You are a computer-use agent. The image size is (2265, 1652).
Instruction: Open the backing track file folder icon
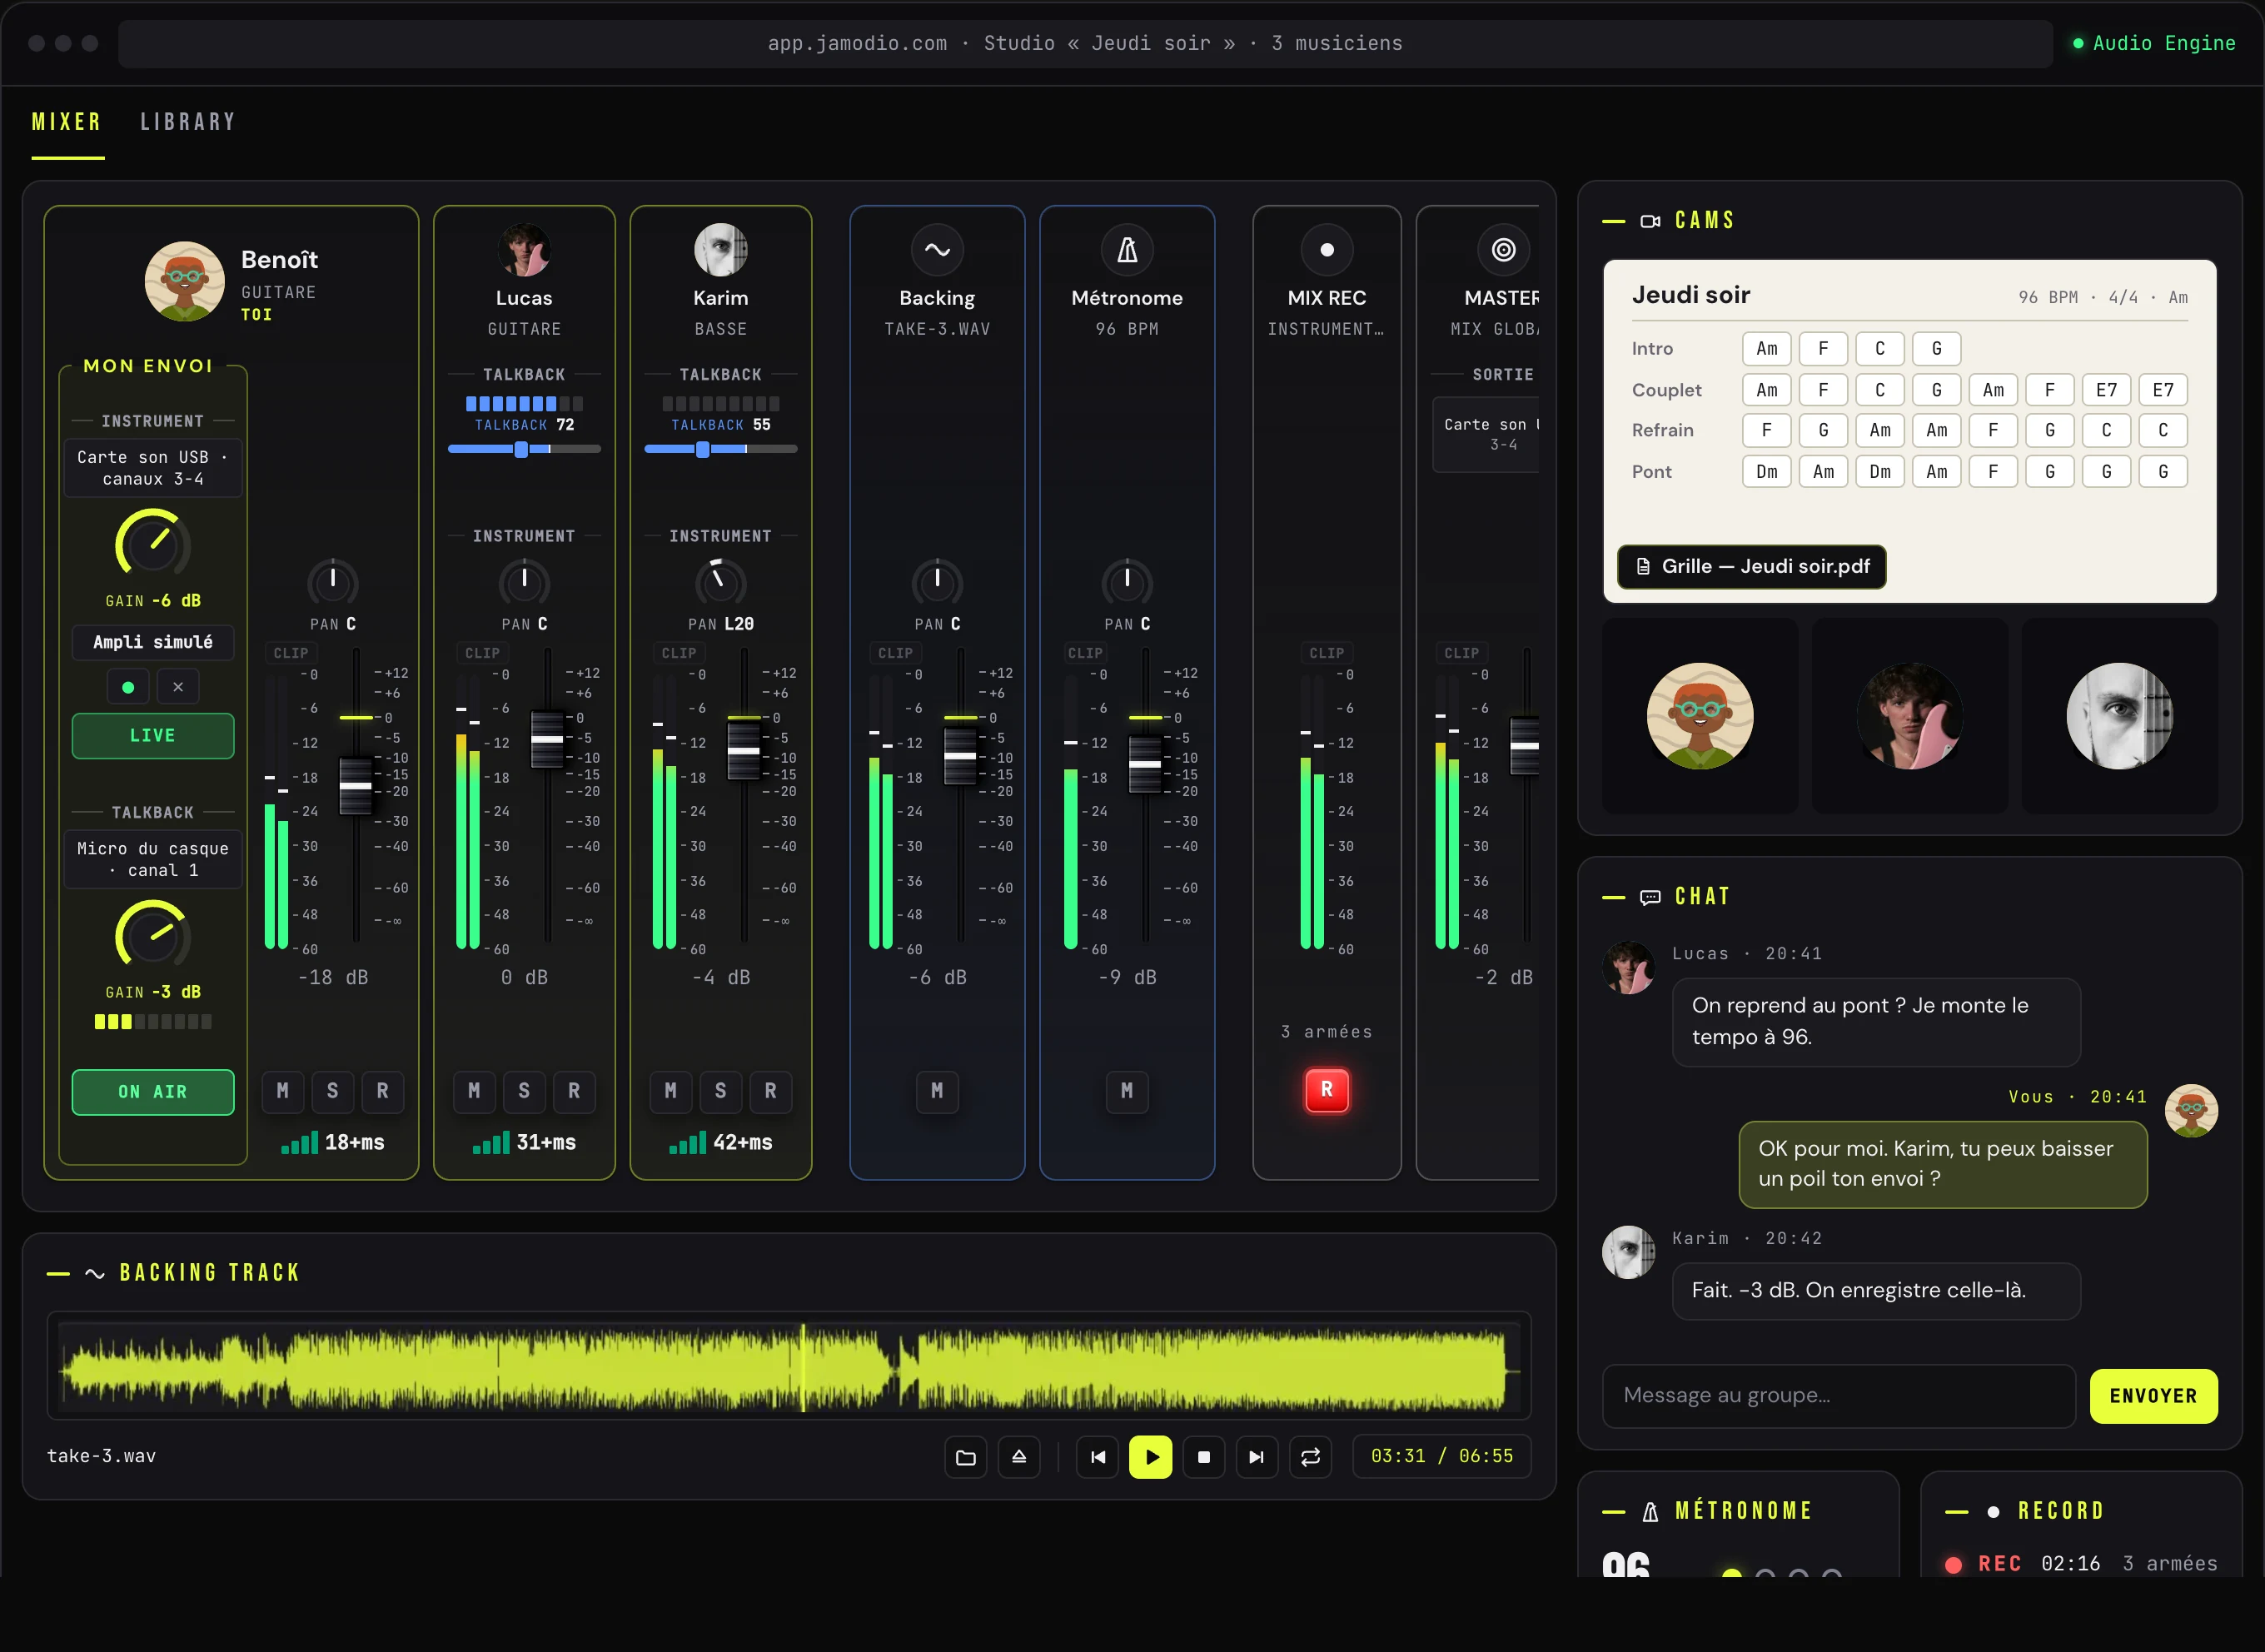pos(965,1457)
